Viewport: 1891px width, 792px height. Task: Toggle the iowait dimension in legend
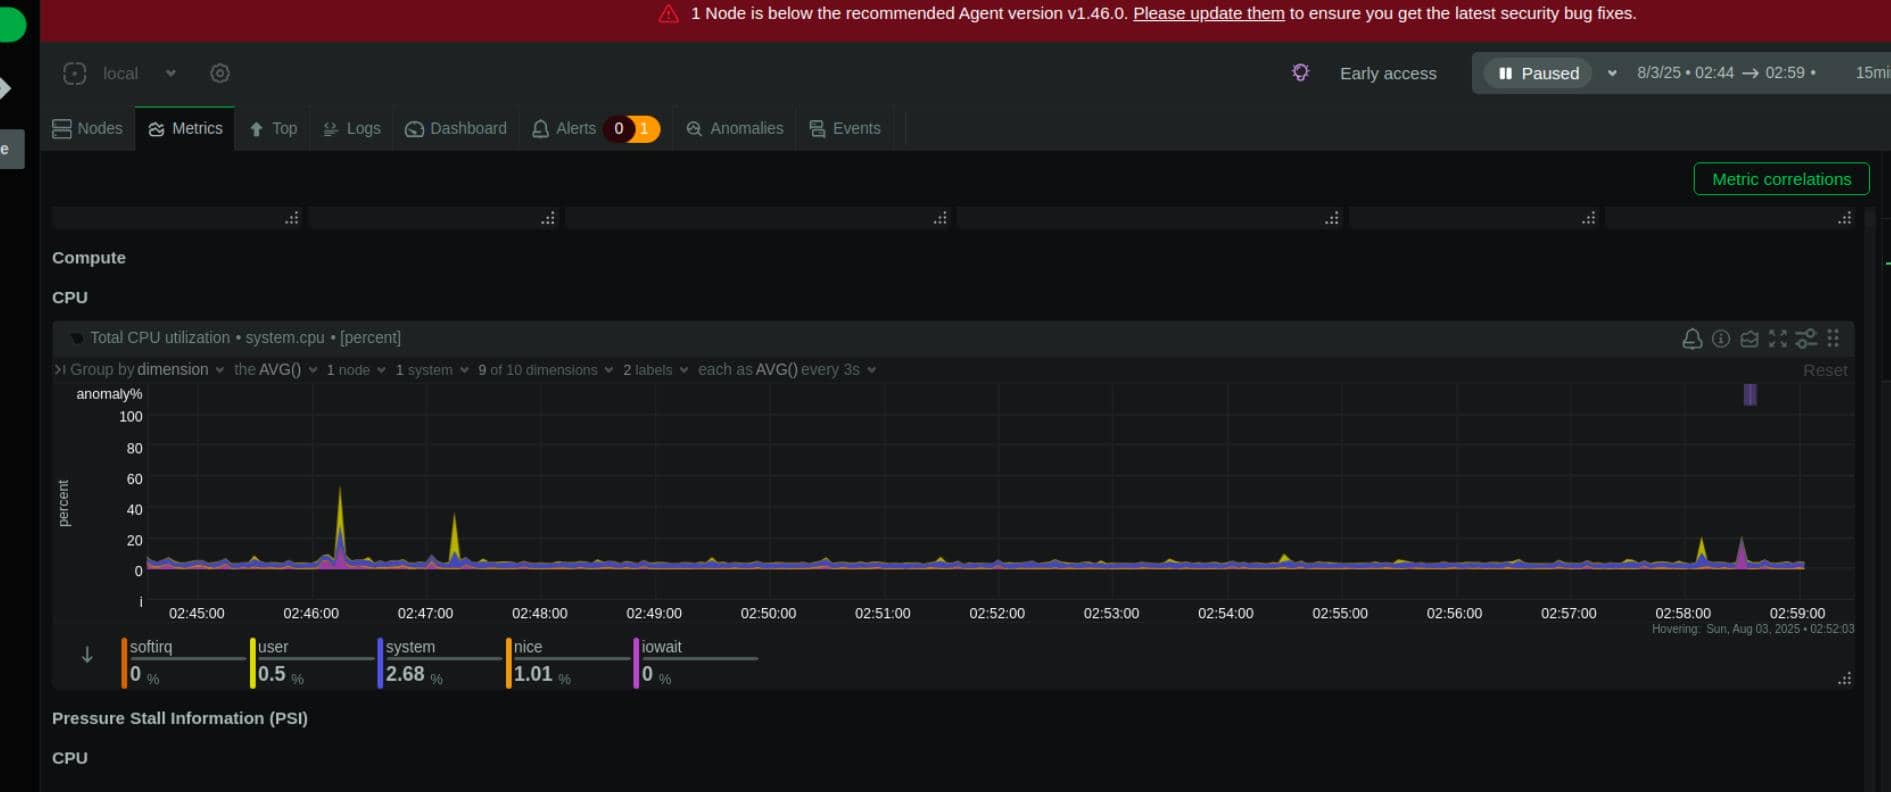pyautogui.click(x=696, y=663)
